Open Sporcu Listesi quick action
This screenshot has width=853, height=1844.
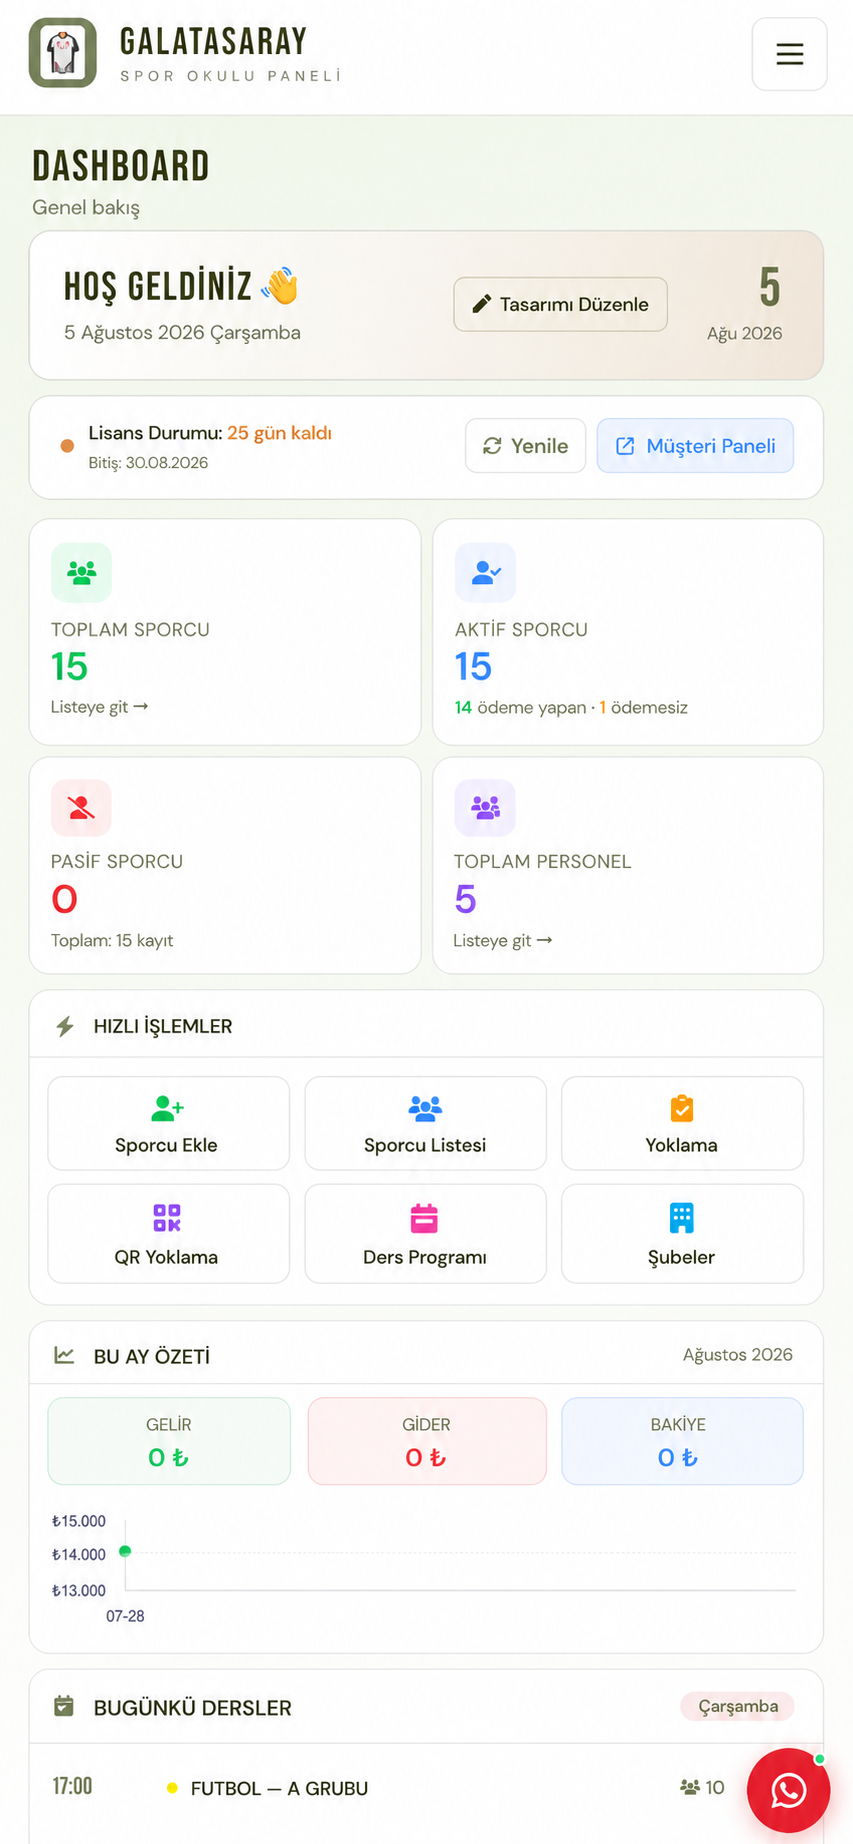425,1123
